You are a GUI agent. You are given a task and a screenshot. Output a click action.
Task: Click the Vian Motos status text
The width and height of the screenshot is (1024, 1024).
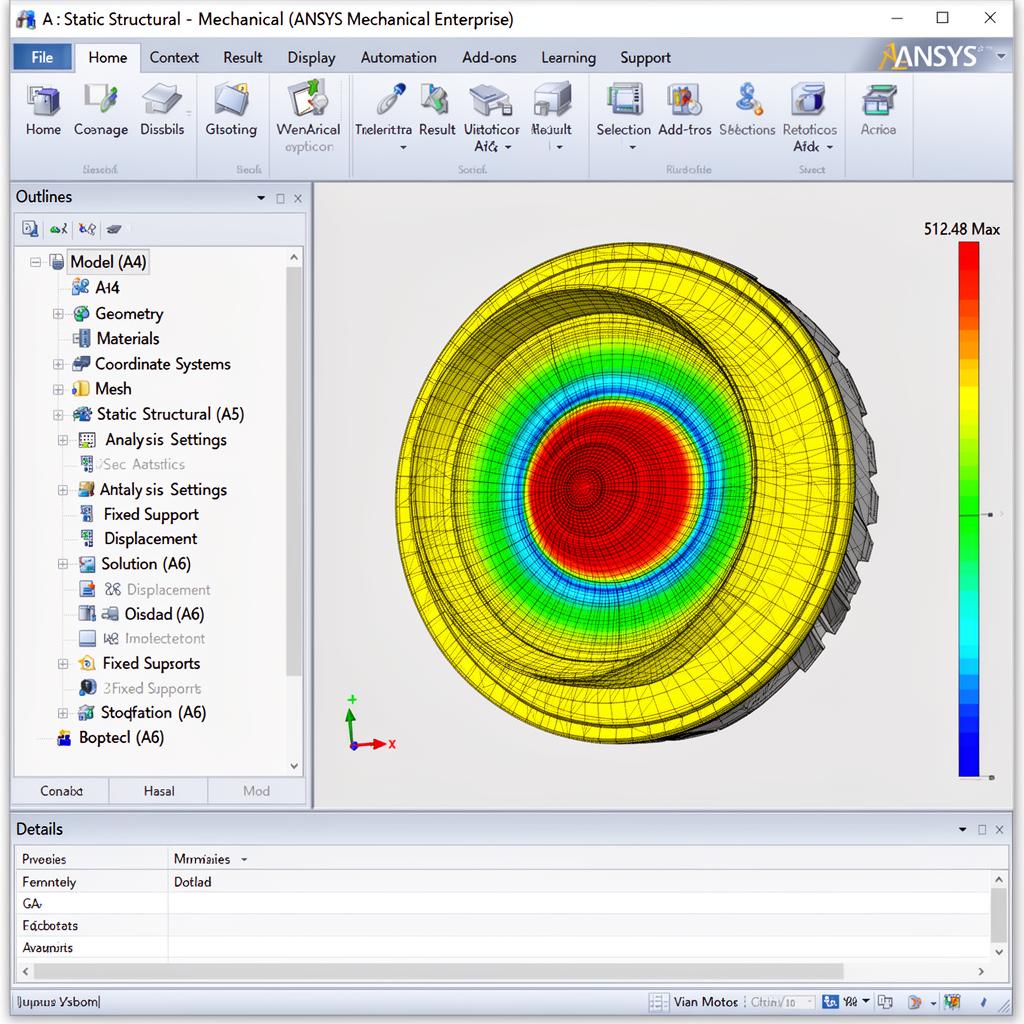pos(705,1002)
